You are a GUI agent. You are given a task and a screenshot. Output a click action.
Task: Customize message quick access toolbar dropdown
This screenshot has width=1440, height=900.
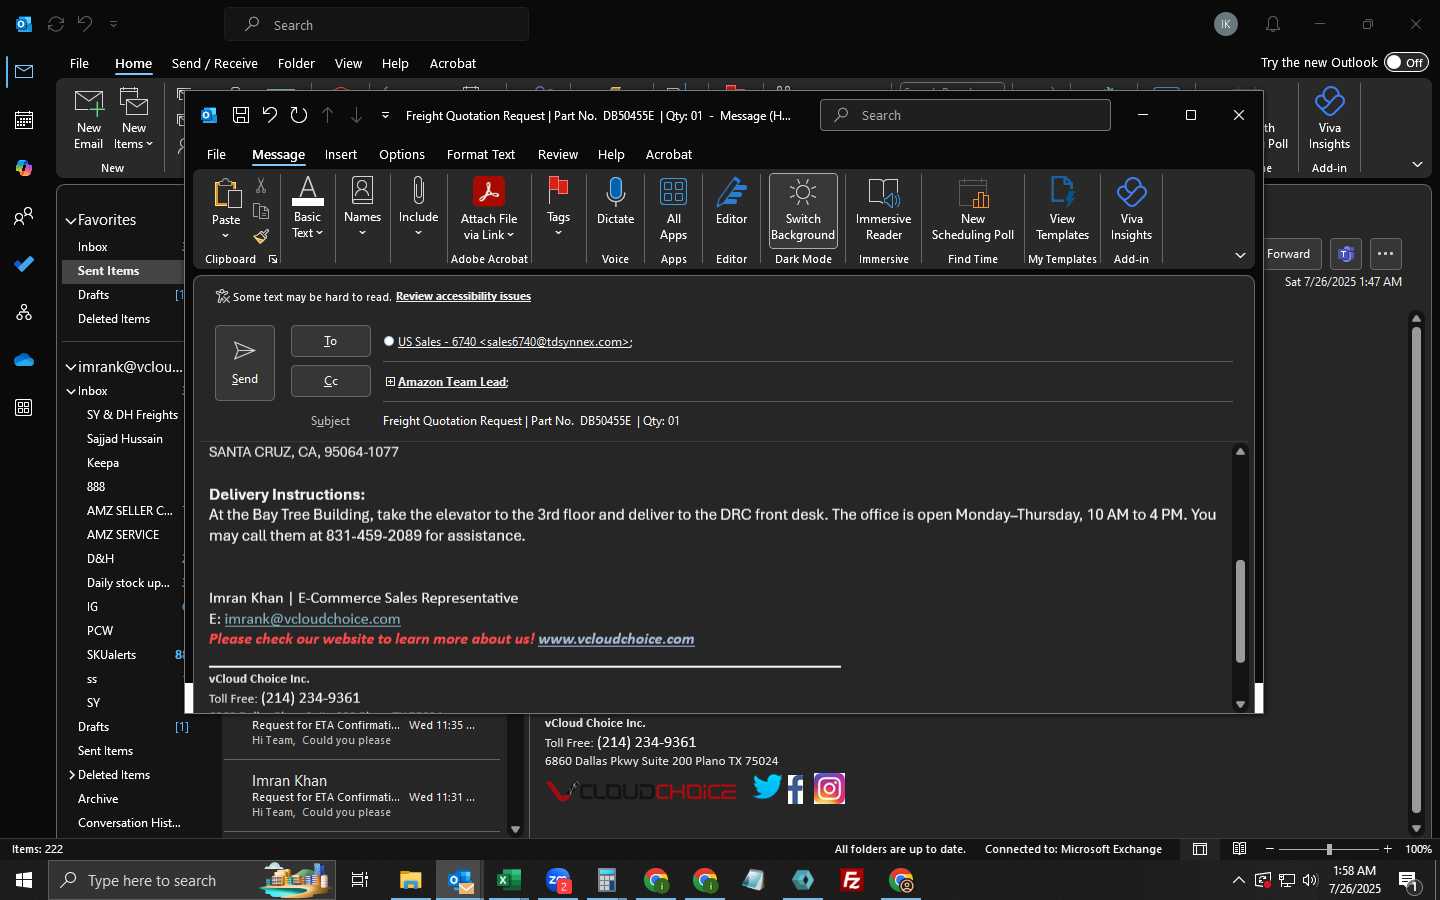[385, 115]
